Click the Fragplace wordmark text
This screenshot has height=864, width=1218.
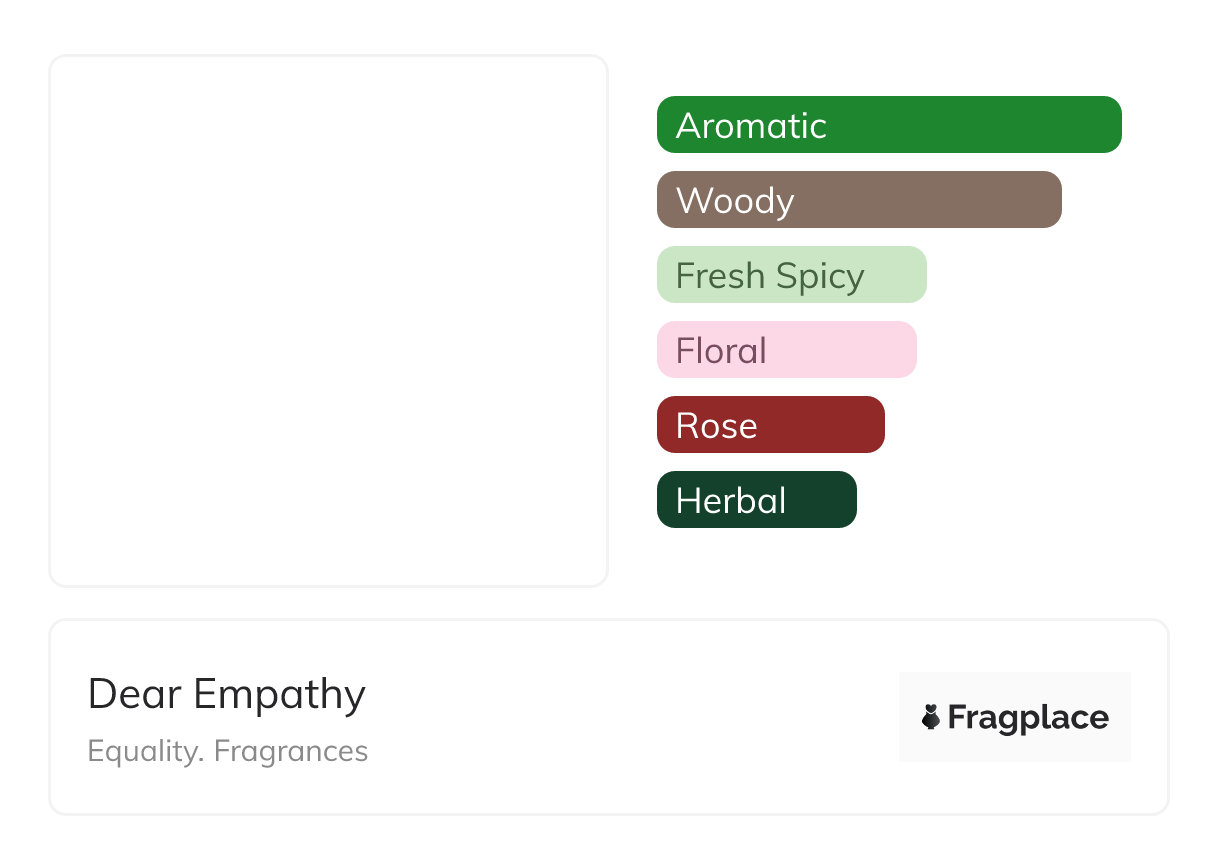tap(1028, 718)
